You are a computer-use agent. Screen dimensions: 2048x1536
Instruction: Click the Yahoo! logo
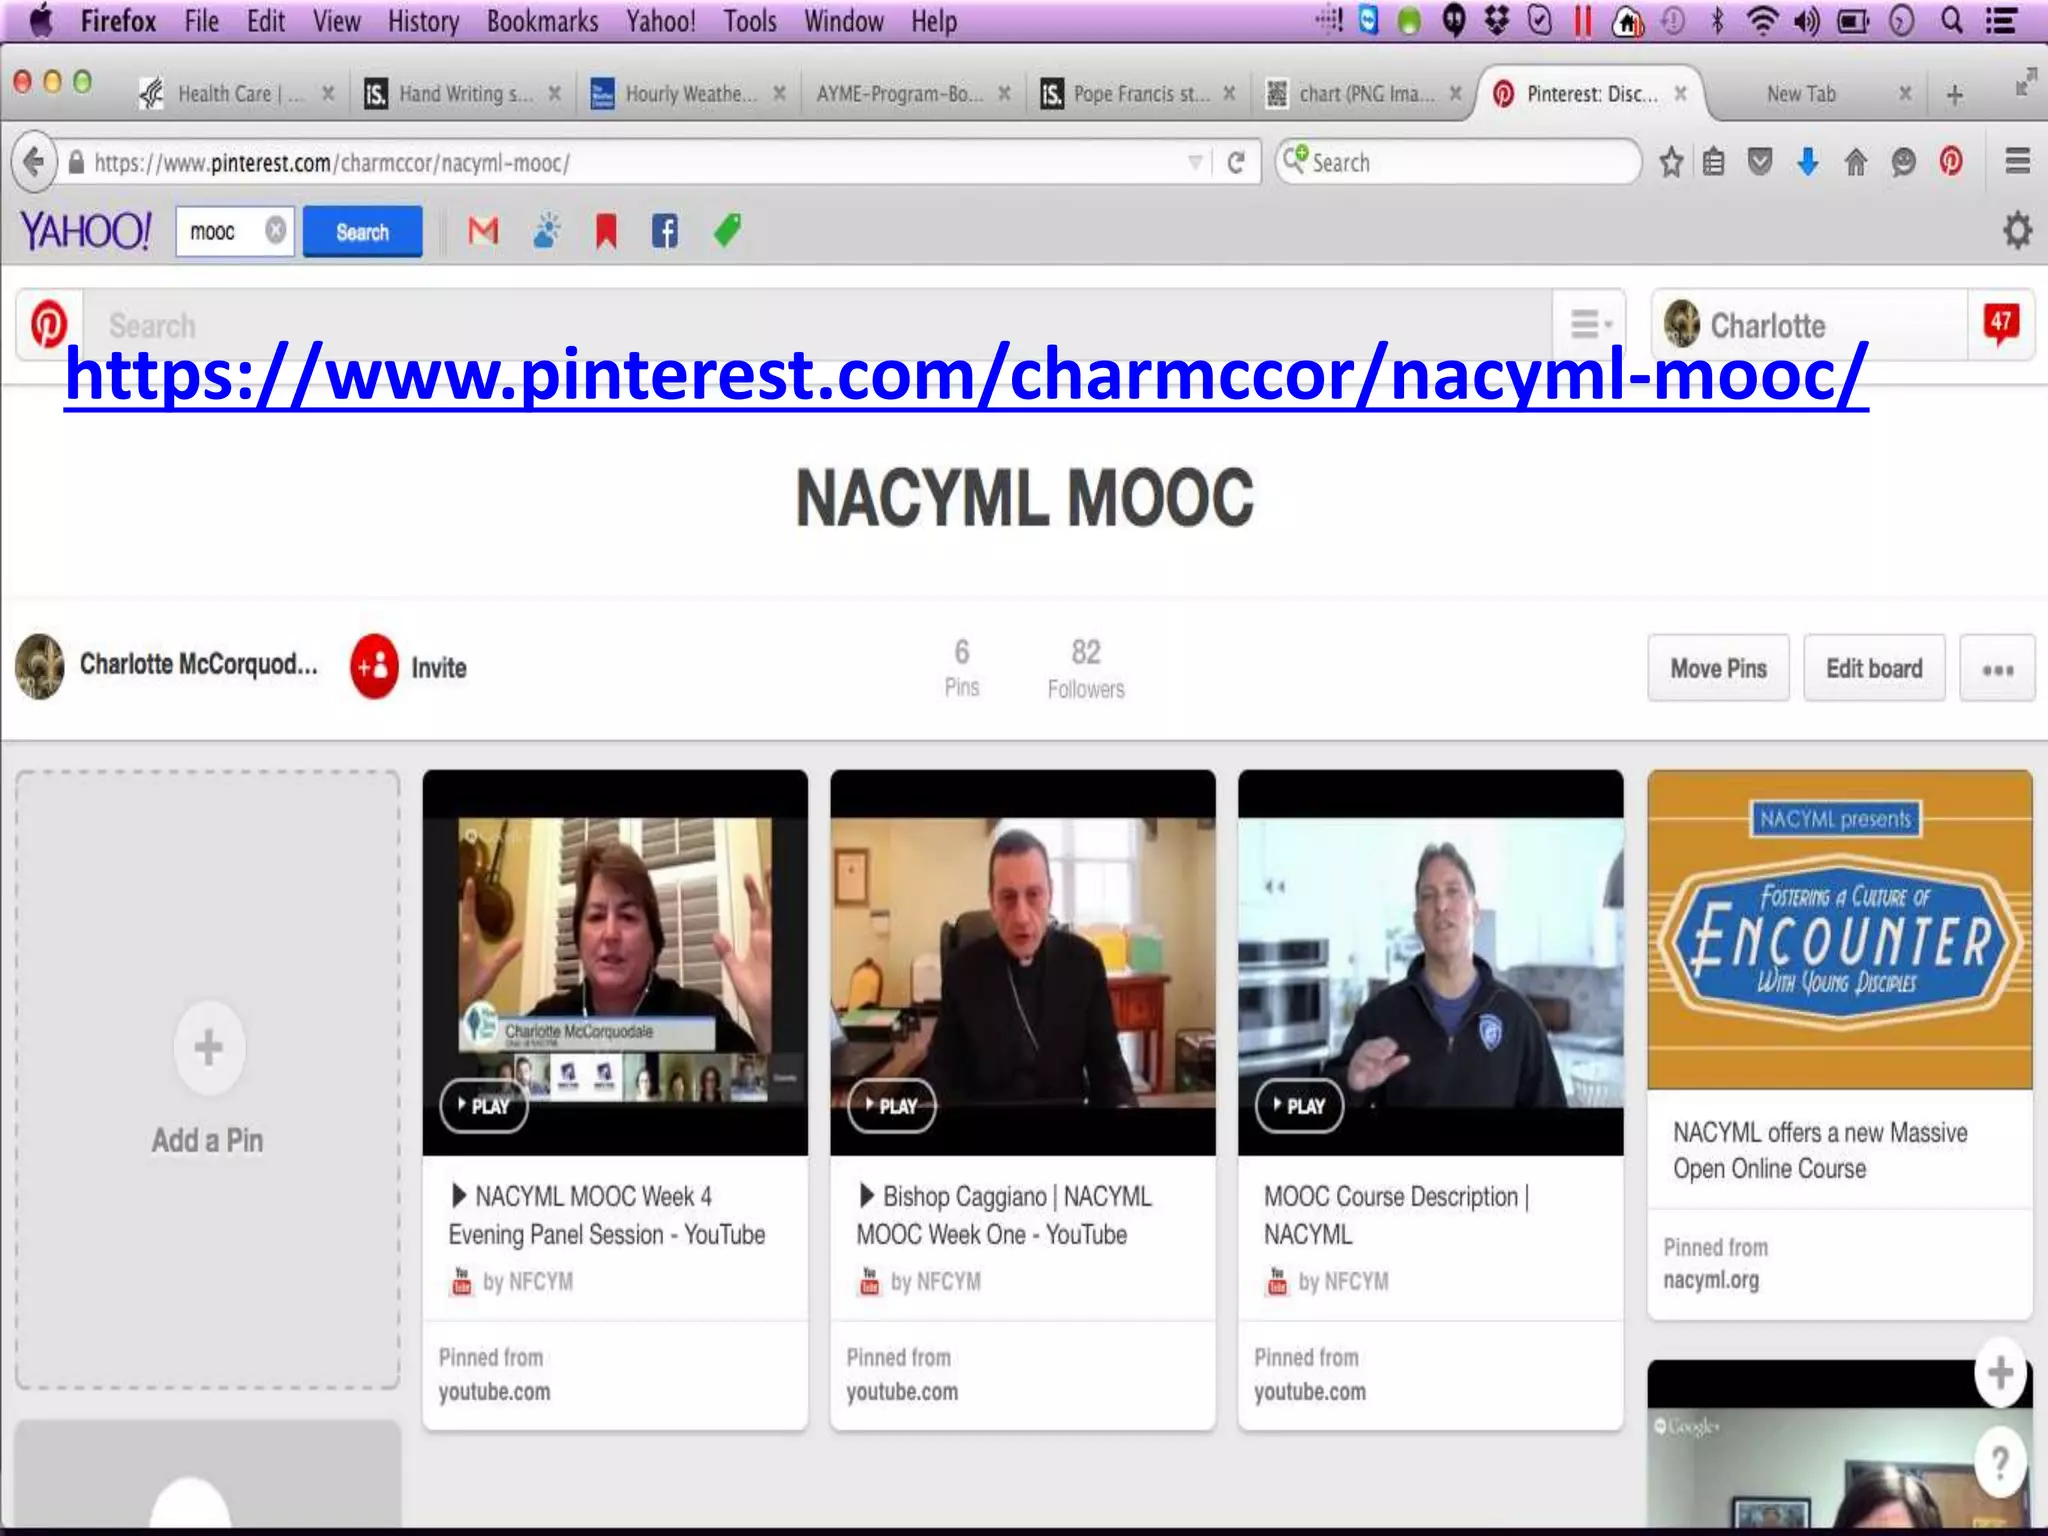tap(86, 231)
